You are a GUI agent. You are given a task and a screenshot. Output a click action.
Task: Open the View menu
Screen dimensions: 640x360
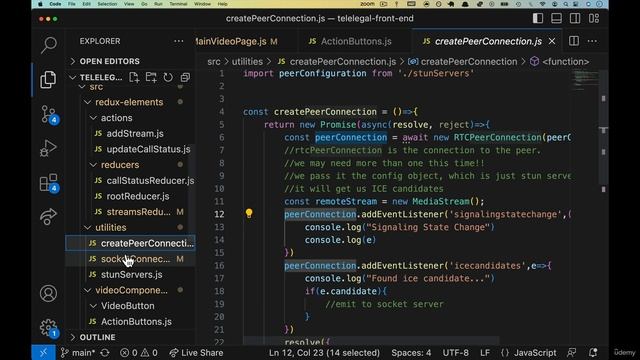pos(129,4)
